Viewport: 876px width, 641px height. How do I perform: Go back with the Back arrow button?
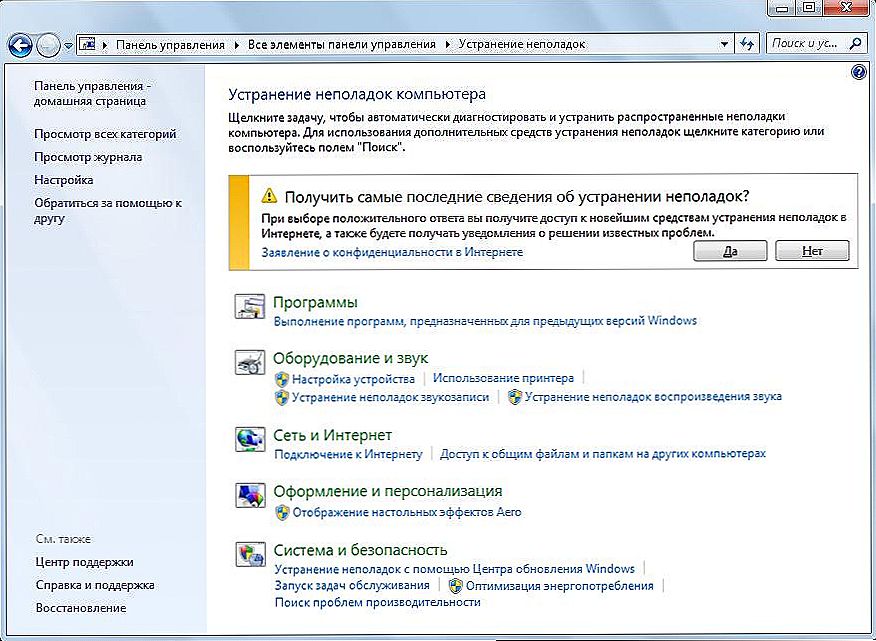[21, 45]
